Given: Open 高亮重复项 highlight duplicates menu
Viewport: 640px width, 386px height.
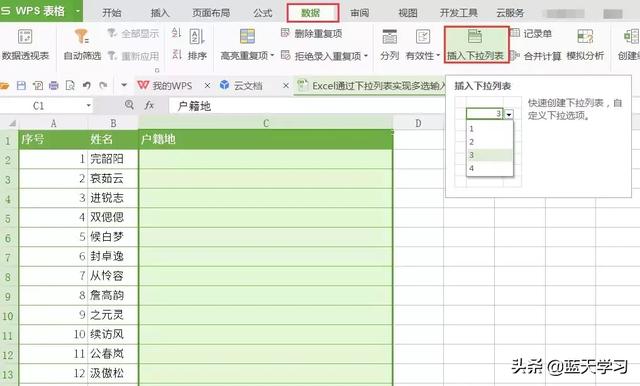Looking at the screenshot, I should 247,44.
